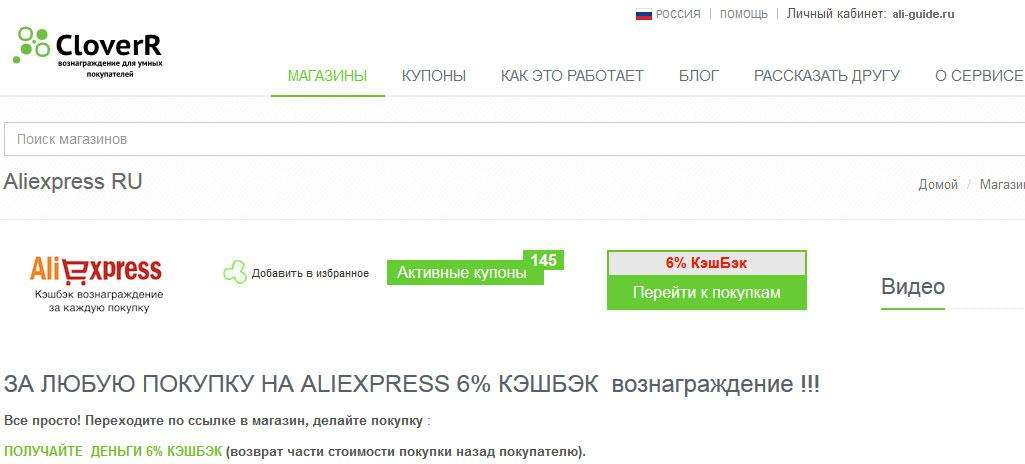Click Перейти к покупкам button

click(707, 293)
